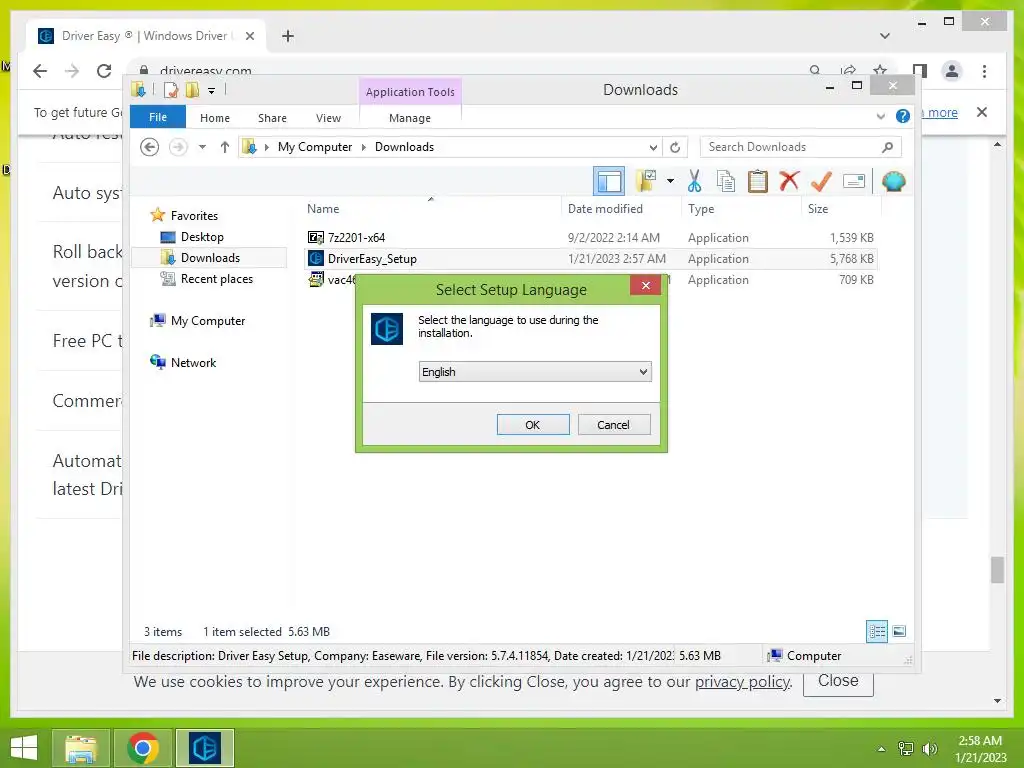Select the 7z2201-x64 file

click(356, 238)
